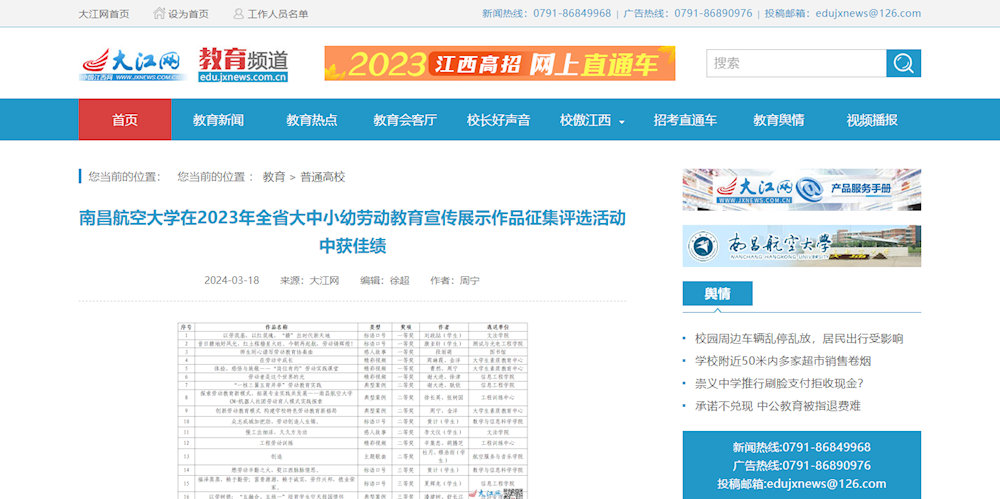Open the 2023 江西高招网上直通车 banner
This screenshot has width=1000, height=499.
499,63
